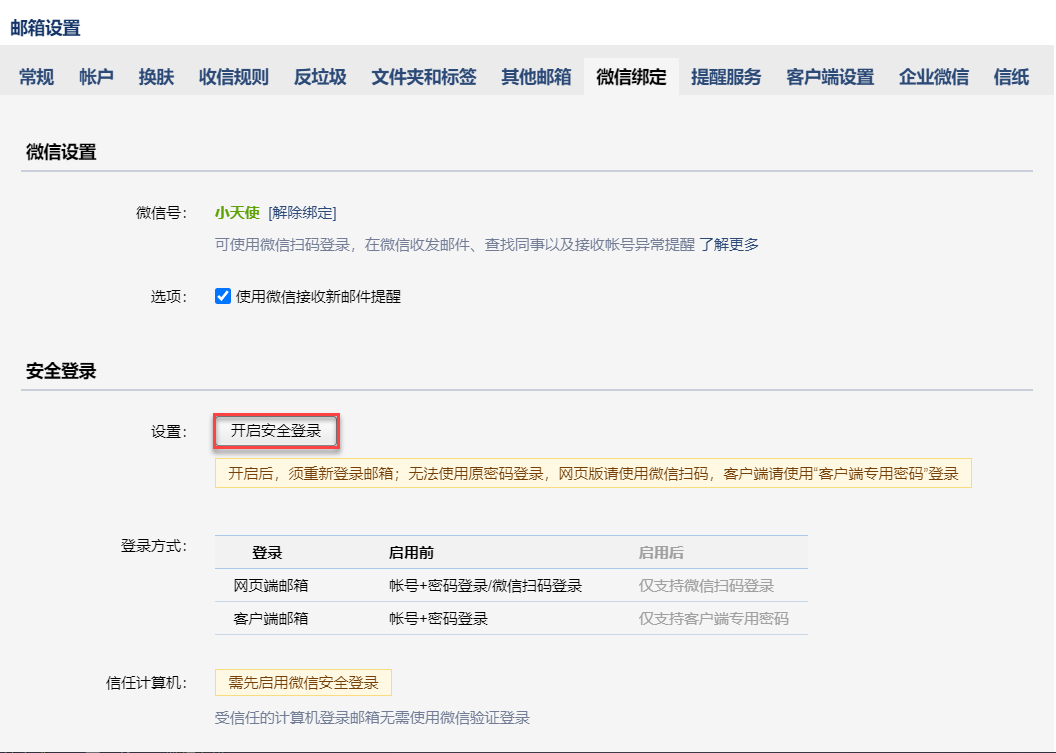The height and width of the screenshot is (753, 1056).
Task: Select the 网页端邮箱 table cell
Action: click(271, 585)
